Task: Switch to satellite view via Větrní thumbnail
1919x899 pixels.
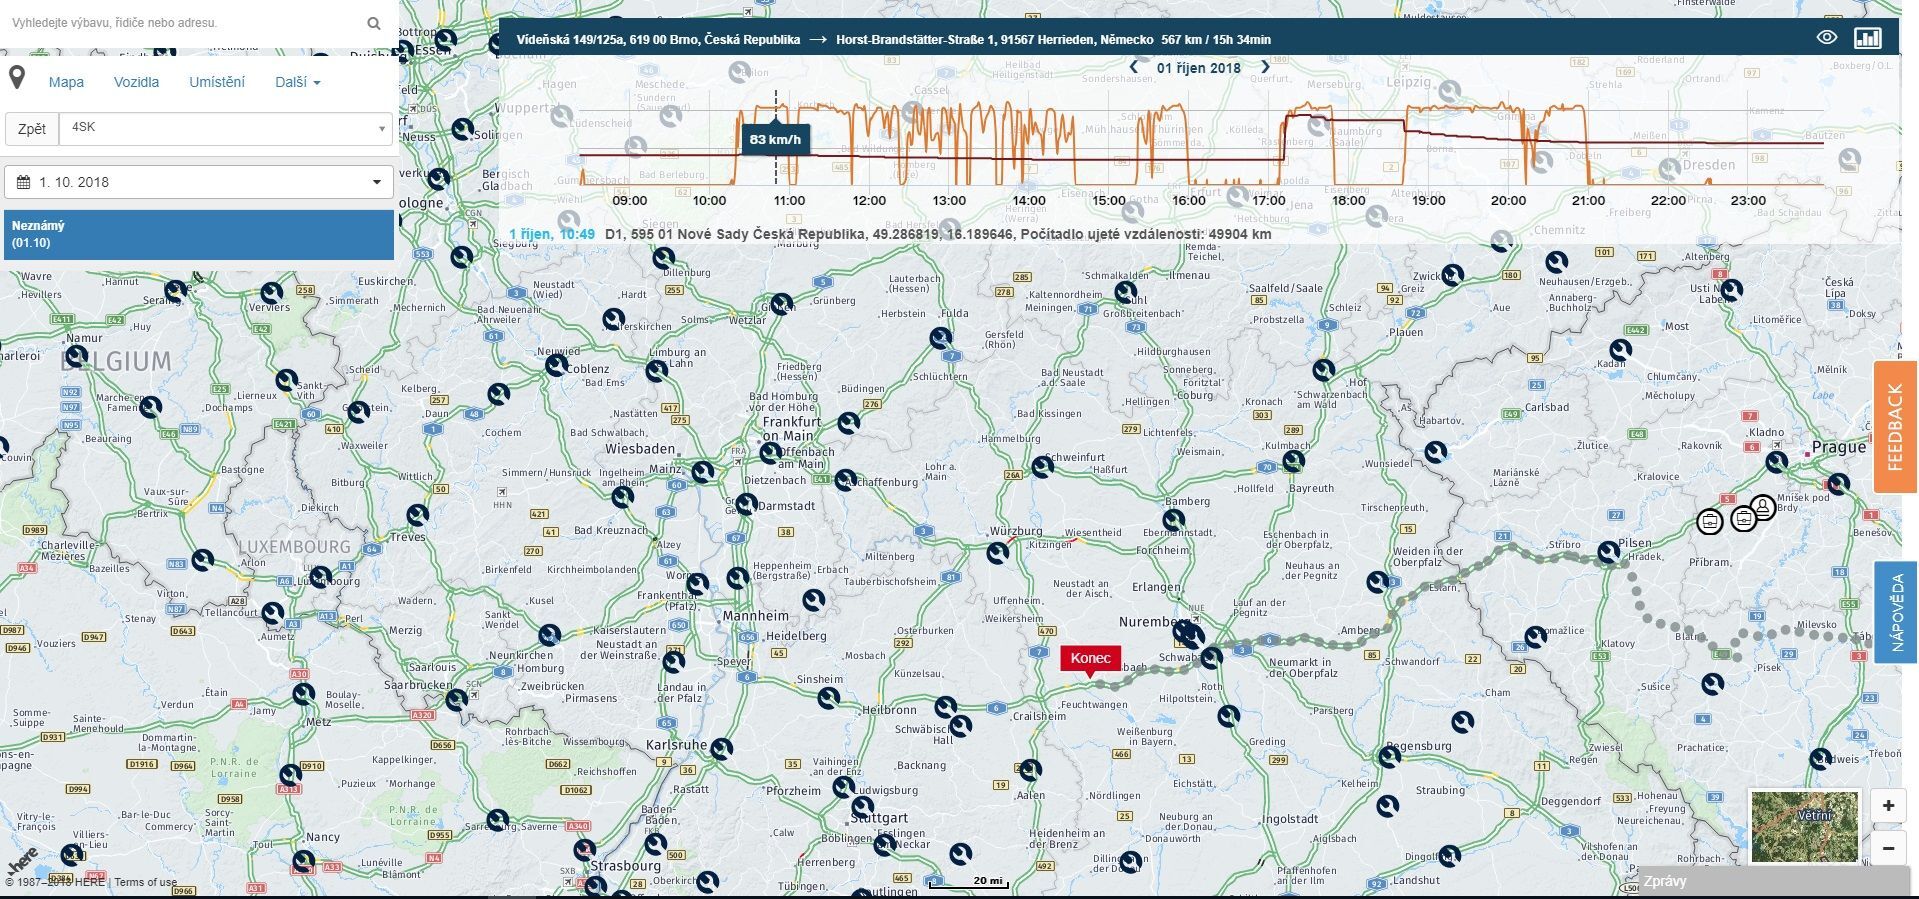Action: [x=1804, y=826]
